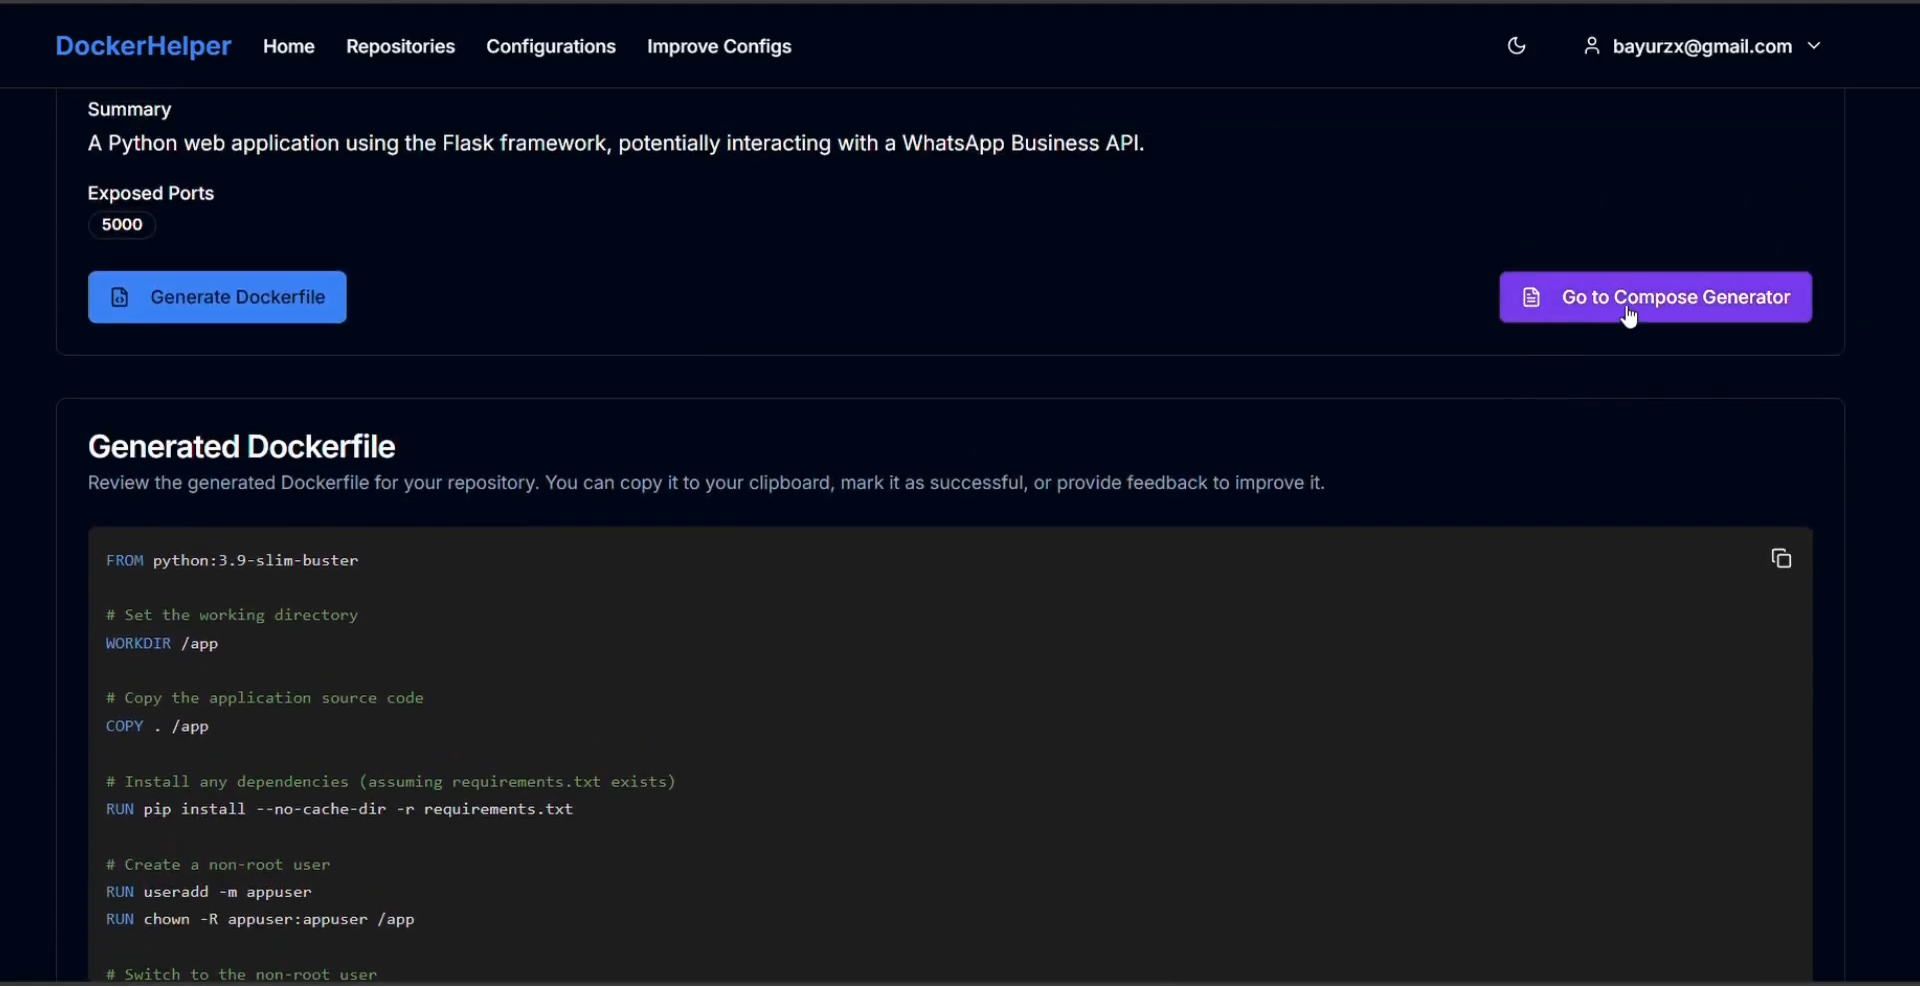Screen dimensions: 1920x988
Task: Select the 5000 exposed port badge
Action: pos(122,225)
